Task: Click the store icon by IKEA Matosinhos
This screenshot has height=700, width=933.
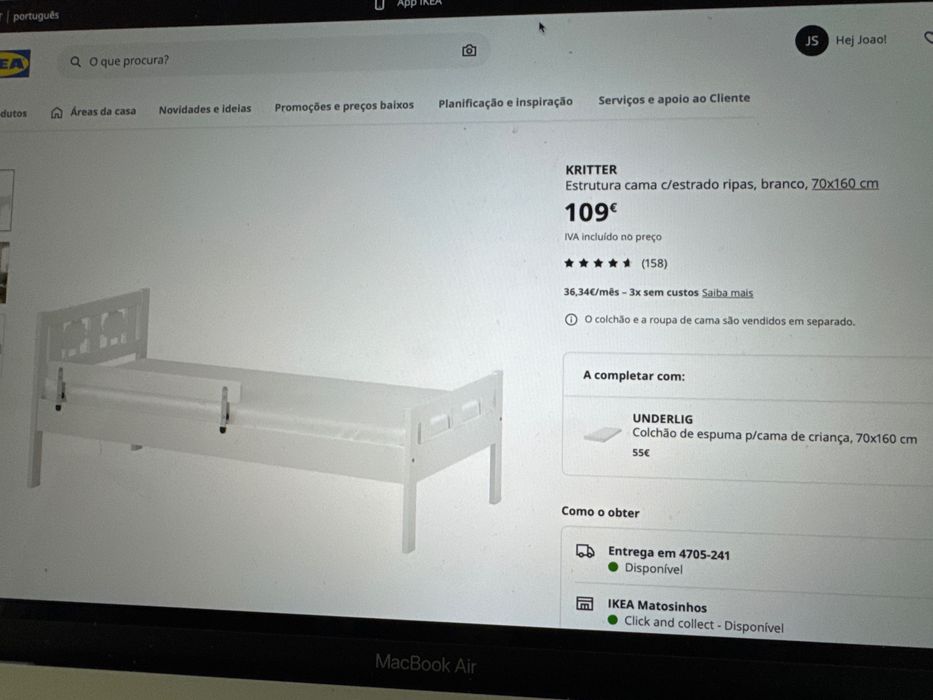Action: tap(584, 604)
